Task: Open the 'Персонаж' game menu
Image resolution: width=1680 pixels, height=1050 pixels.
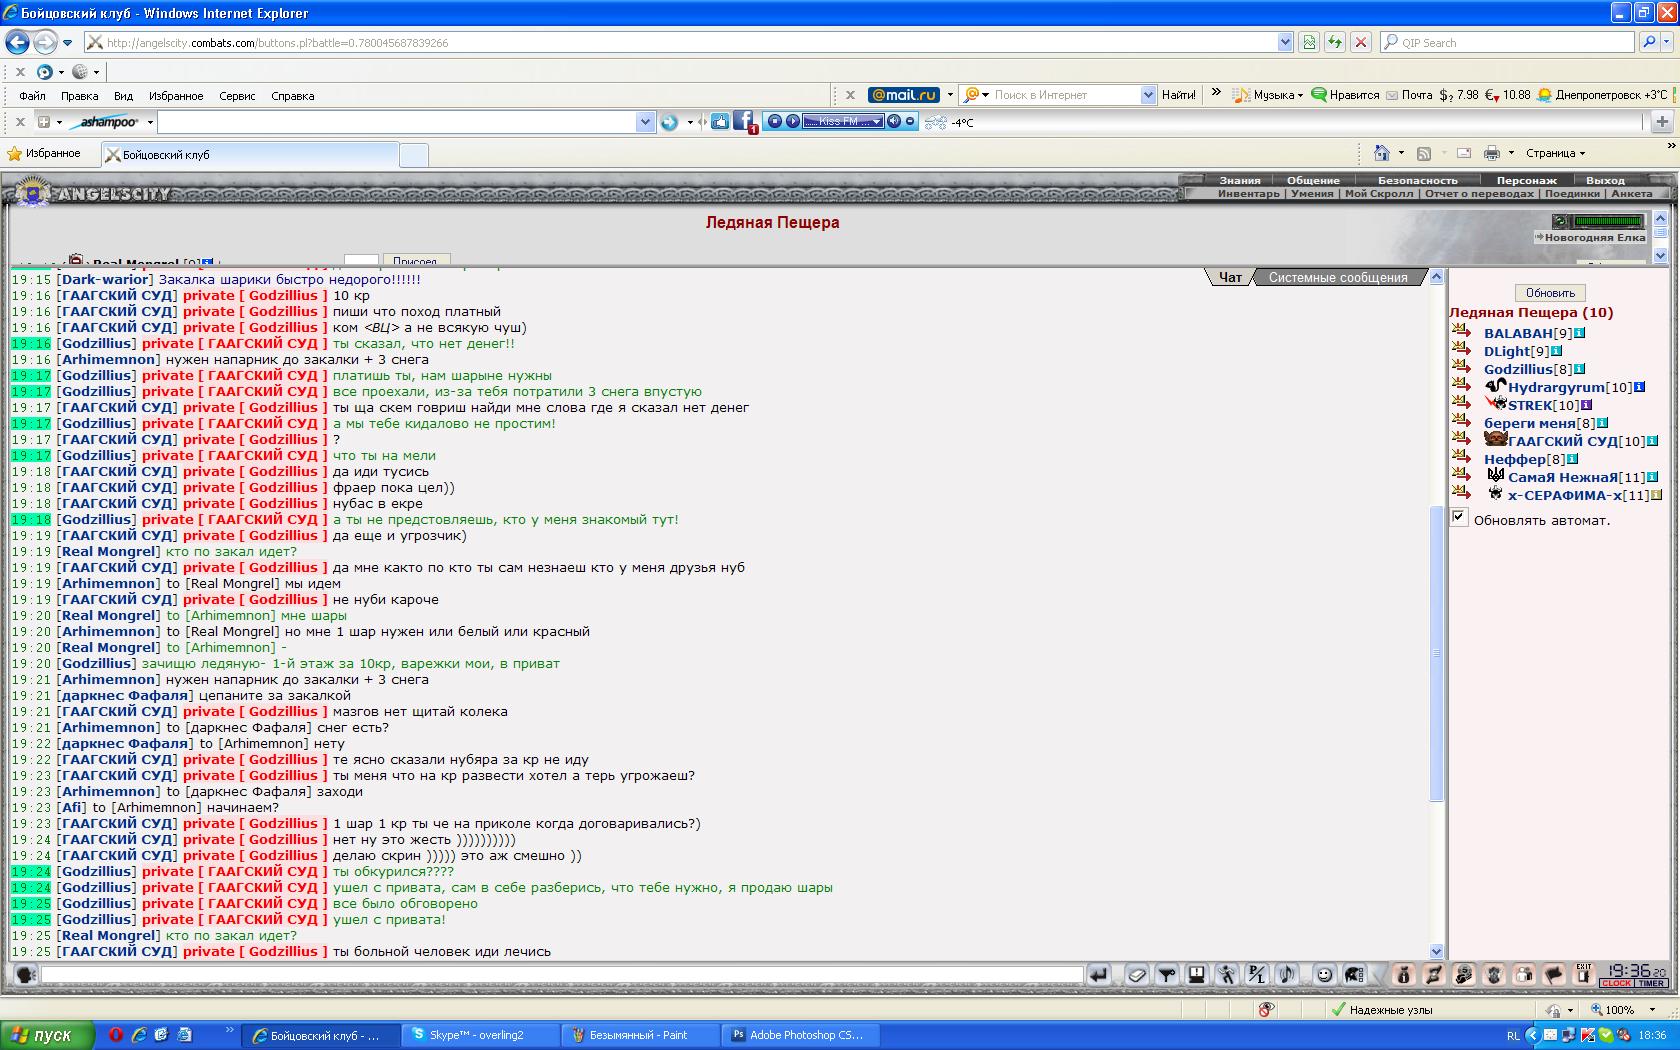Action: [x=1526, y=180]
